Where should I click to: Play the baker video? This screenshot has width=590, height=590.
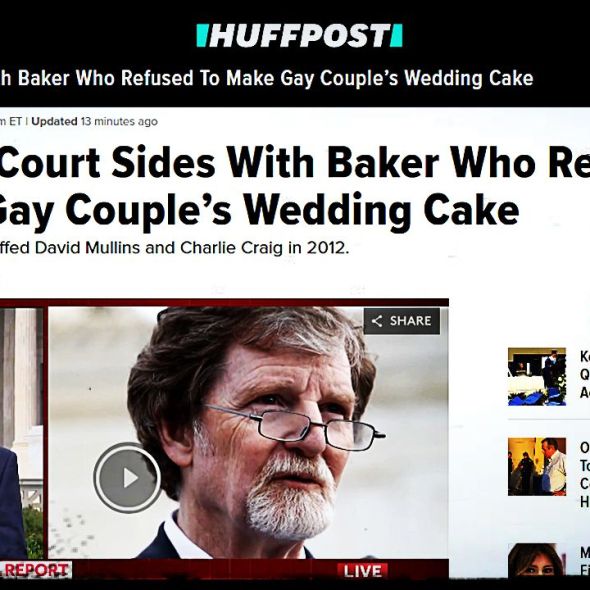click(128, 477)
